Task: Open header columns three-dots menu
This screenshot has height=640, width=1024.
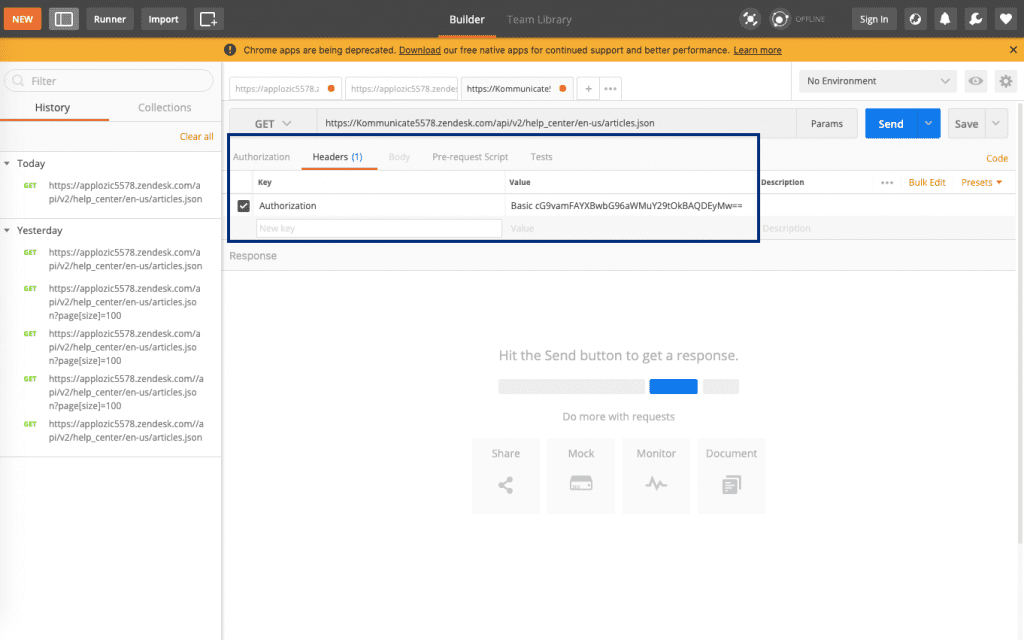Action: [x=887, y=183]
